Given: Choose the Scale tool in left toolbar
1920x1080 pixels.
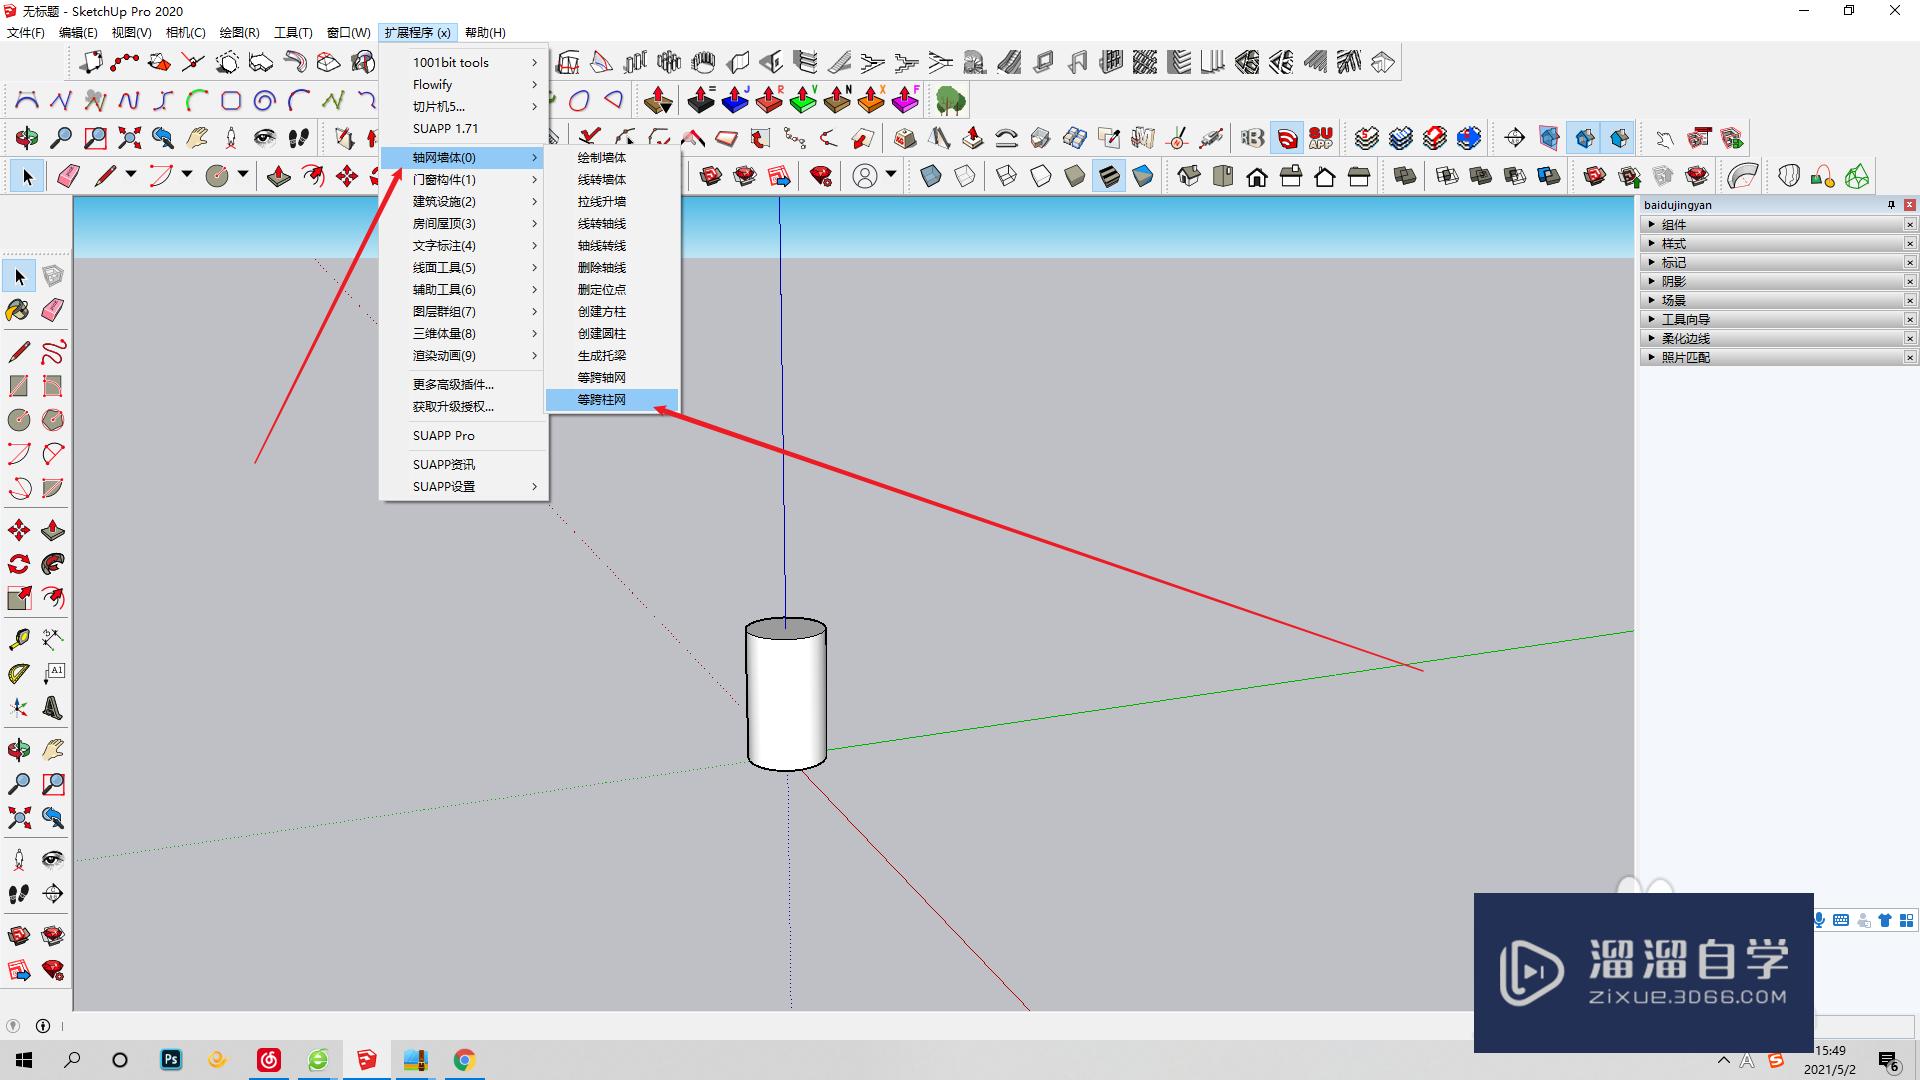Looking at the screenshot, I should click(18, 598).
